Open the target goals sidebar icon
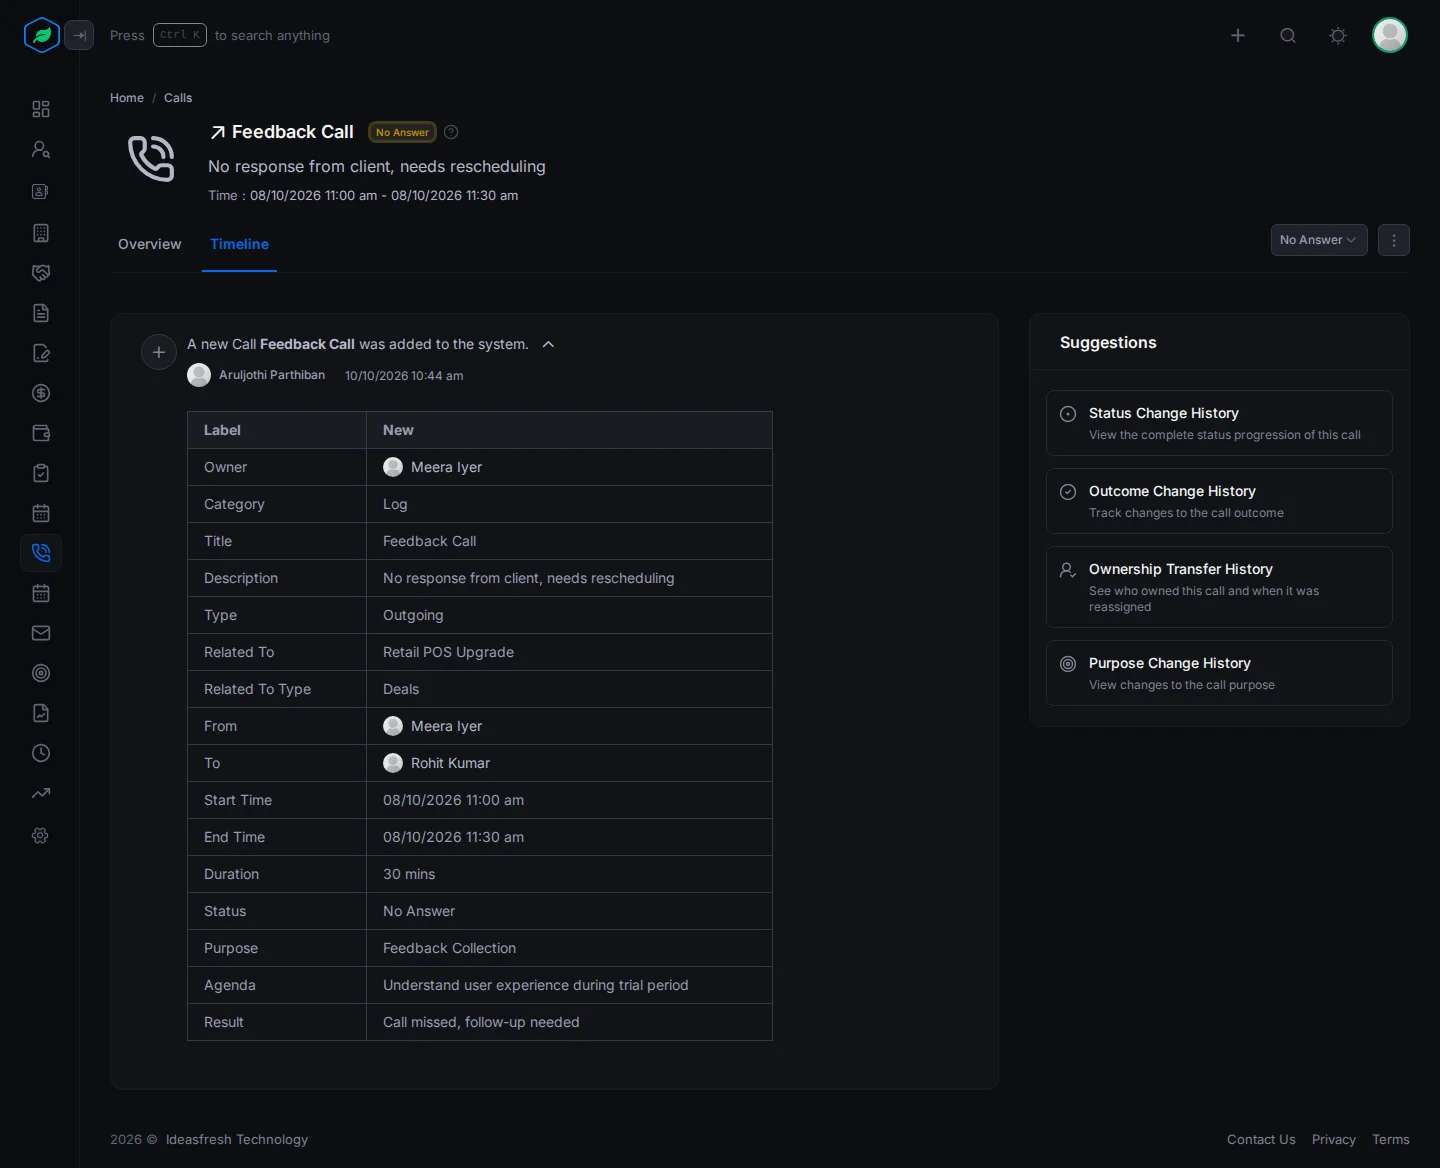Screen dimensions: 1440x1168 pos(41,673)
